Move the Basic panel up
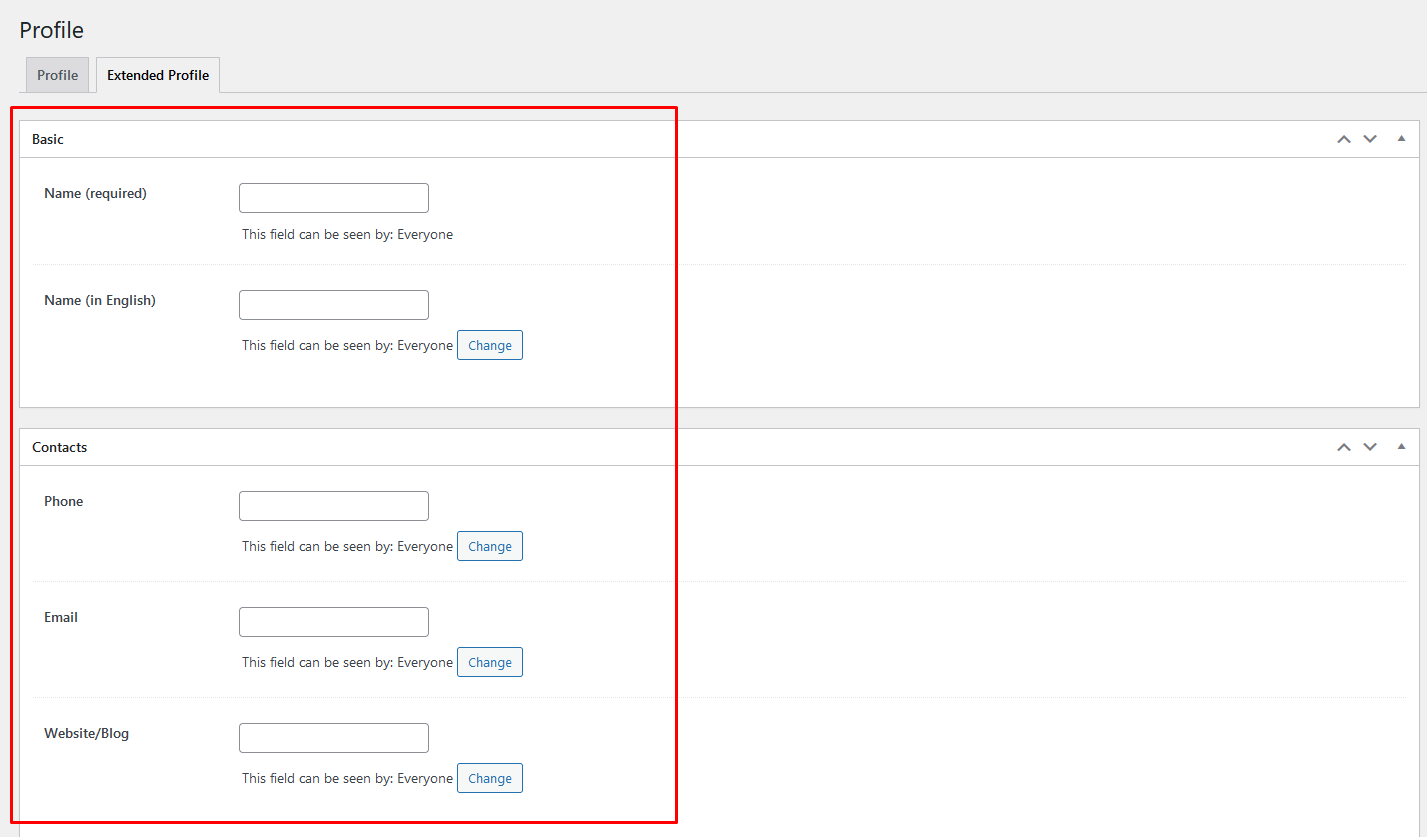This screenshot has height=837, width=1427. 1344,139
